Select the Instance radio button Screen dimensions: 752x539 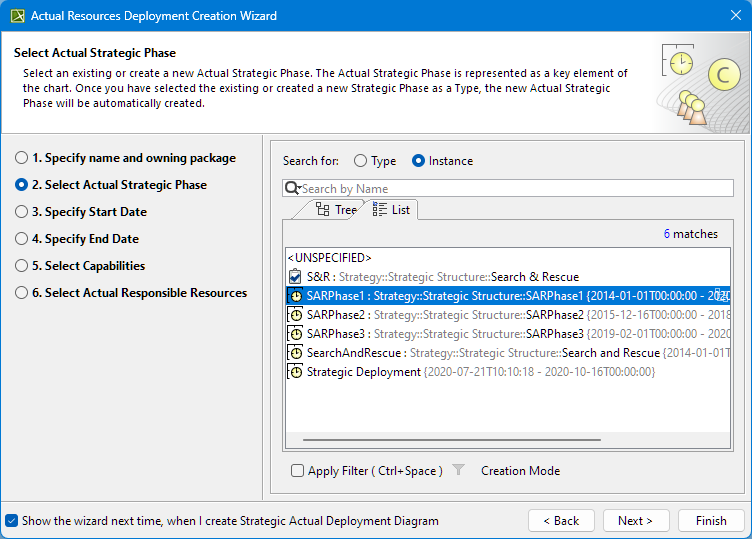tap(419, 161)
